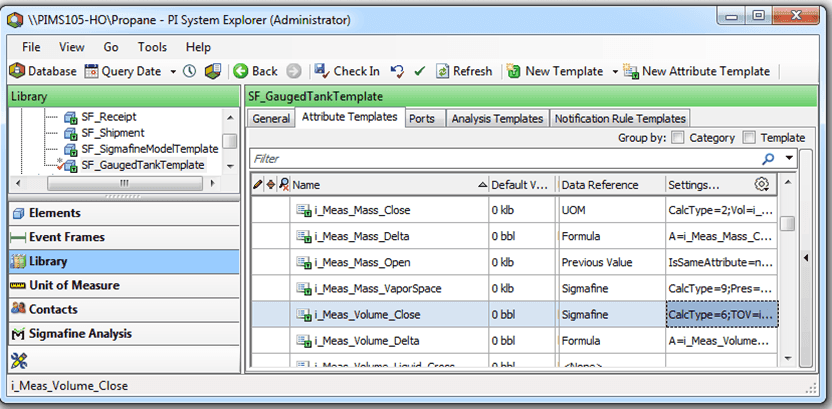832x409 pixels.
Task: Click the i_Meas_Mass_VaporSpace attribute icon
Action: point(304,289)
